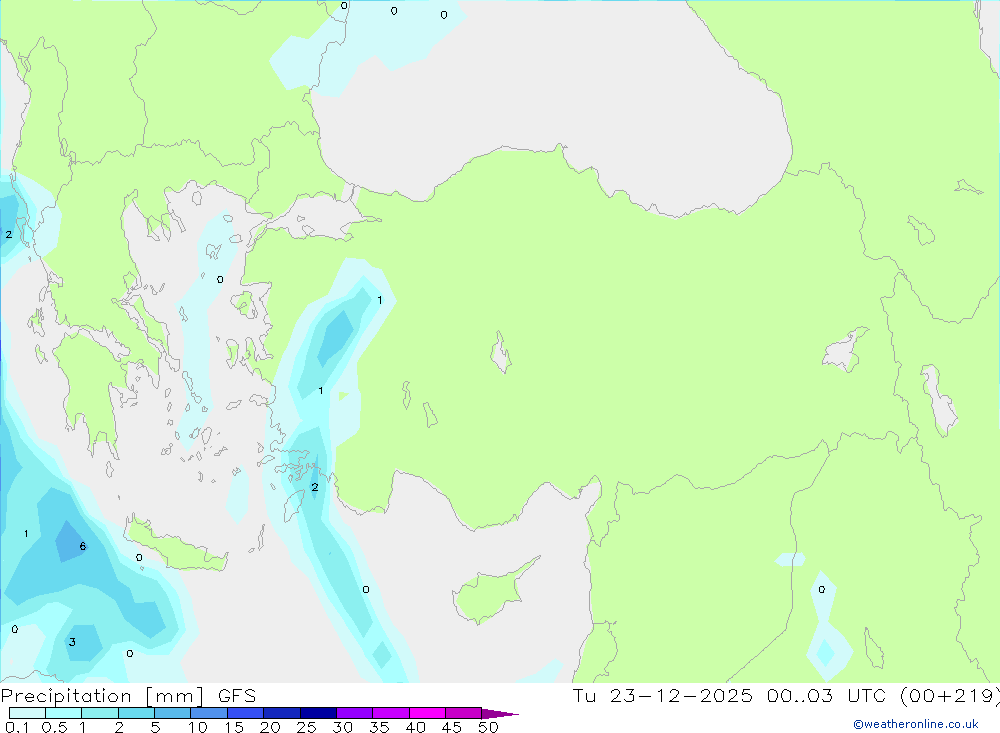Click the '(00+219)' forecast offset text
Image resolution: width=1000 pixels, height=733 pixels.
pyautogui.click(x=950, y=695)
